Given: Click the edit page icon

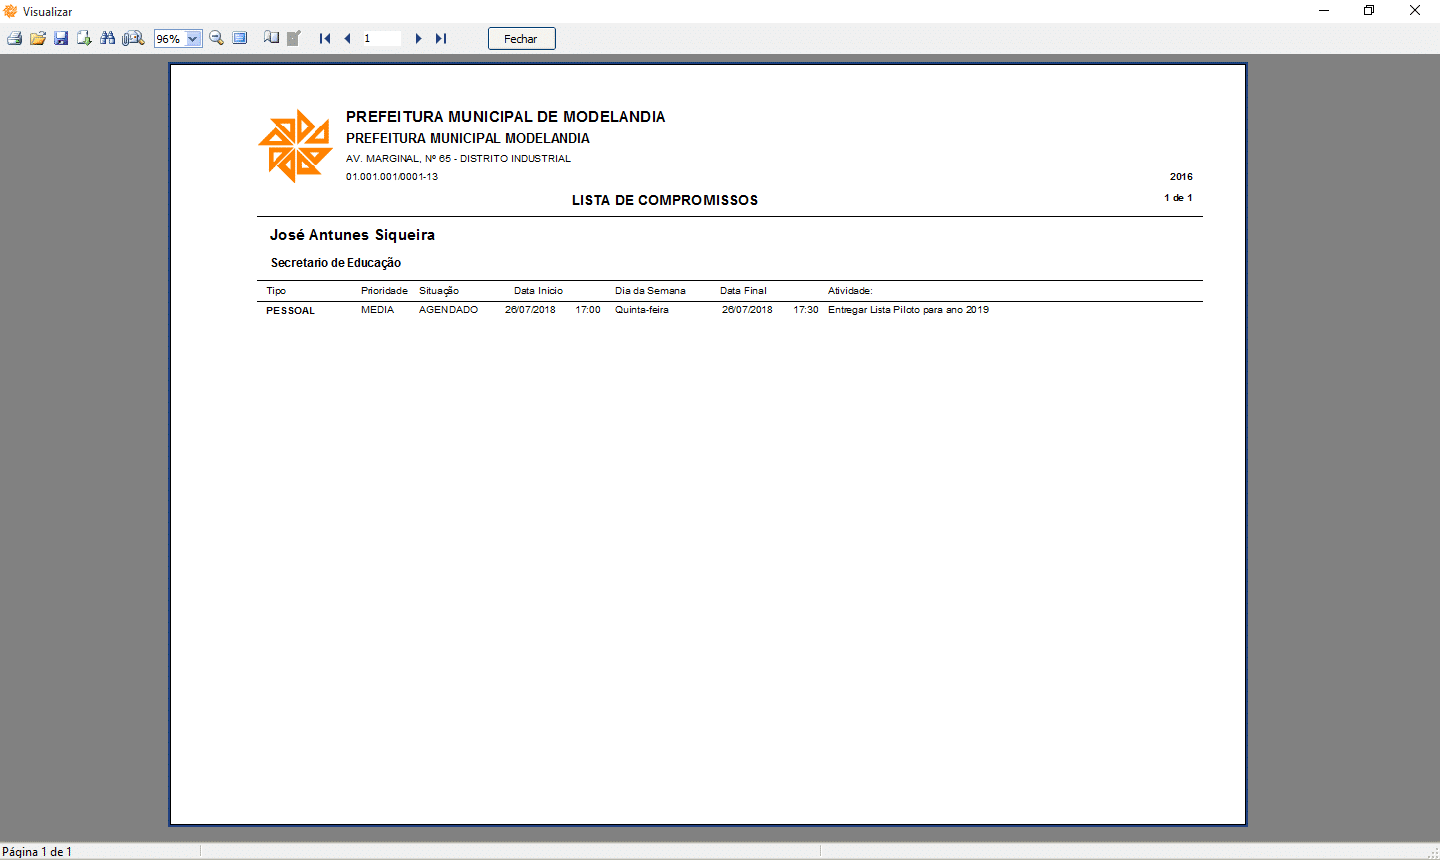Looking at the screenshot, I should pyautogui.click(x=294, y=39).
